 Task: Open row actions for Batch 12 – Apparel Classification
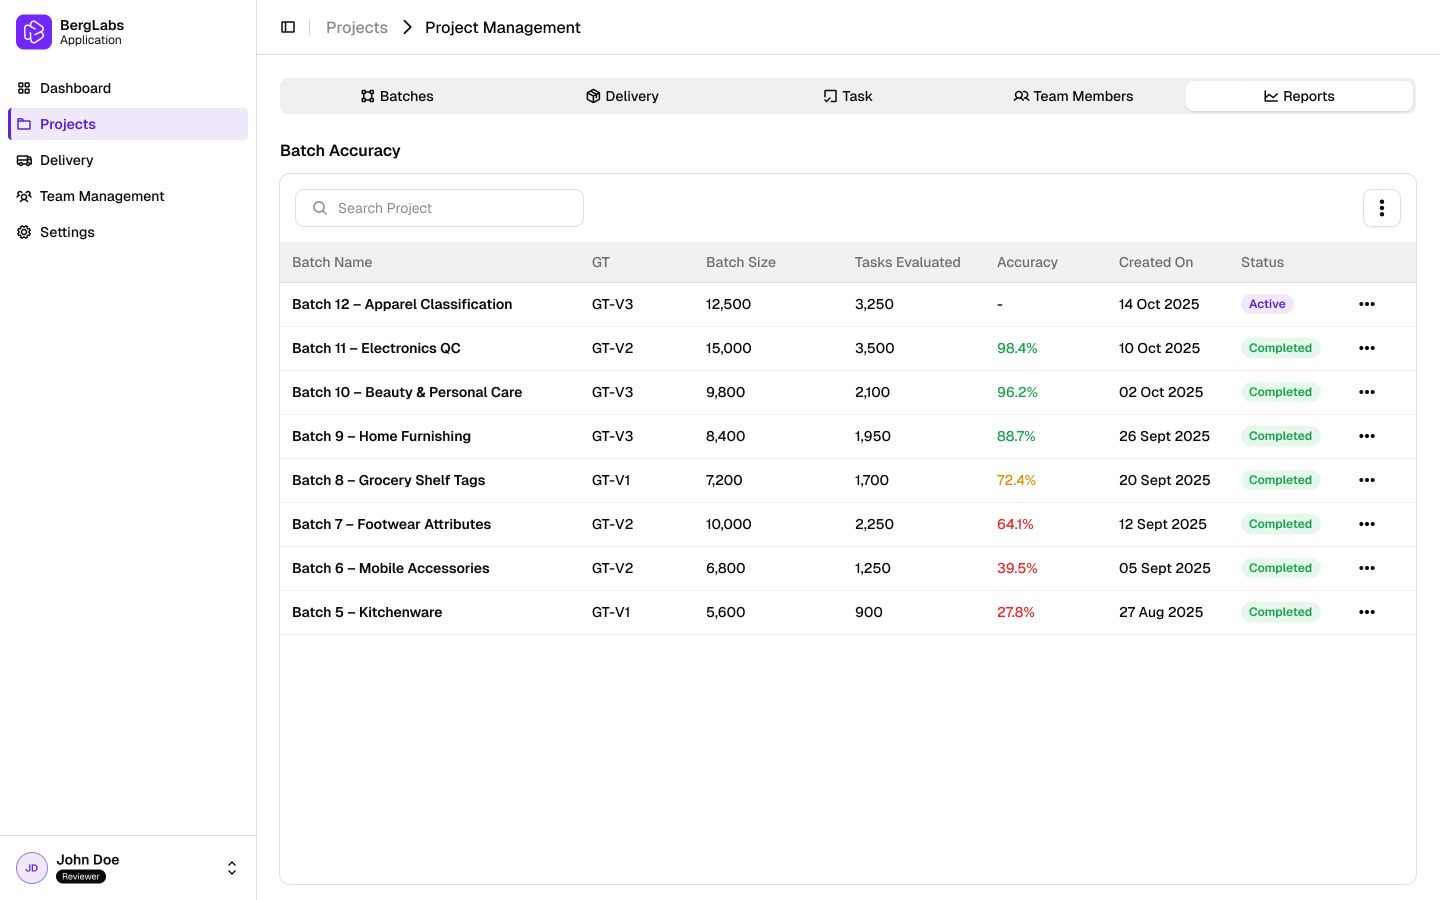pos(1367,304)
